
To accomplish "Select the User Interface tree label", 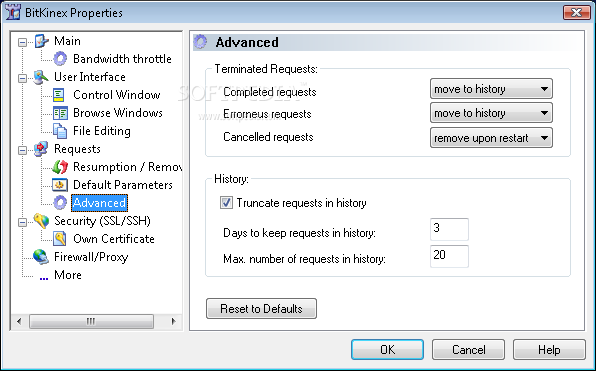I will point(90,77).
